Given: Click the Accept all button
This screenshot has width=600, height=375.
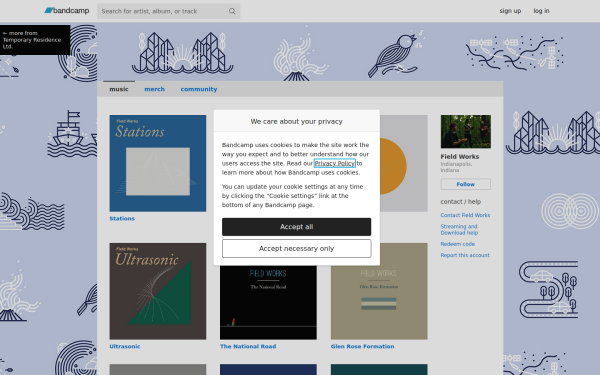Looking at the screenshot, I should tap(297, 227).
